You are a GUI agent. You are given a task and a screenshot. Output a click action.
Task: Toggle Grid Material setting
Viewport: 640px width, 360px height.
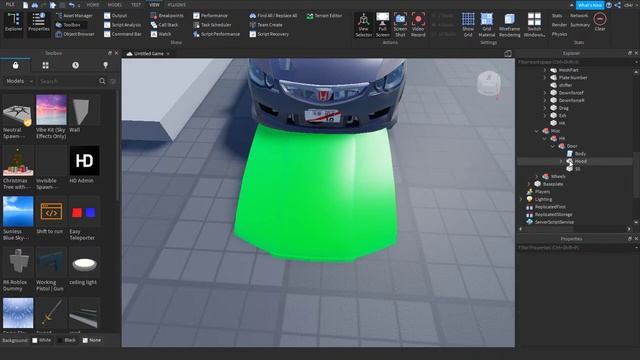tap(487, 25)
